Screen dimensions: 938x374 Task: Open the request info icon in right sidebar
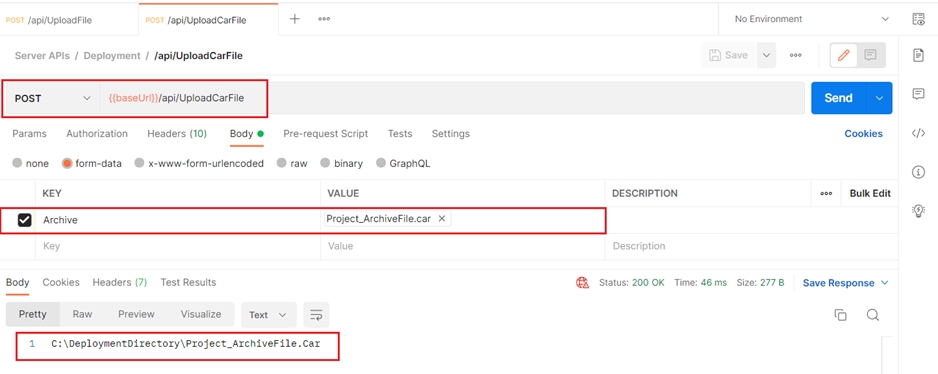(918, 172)
